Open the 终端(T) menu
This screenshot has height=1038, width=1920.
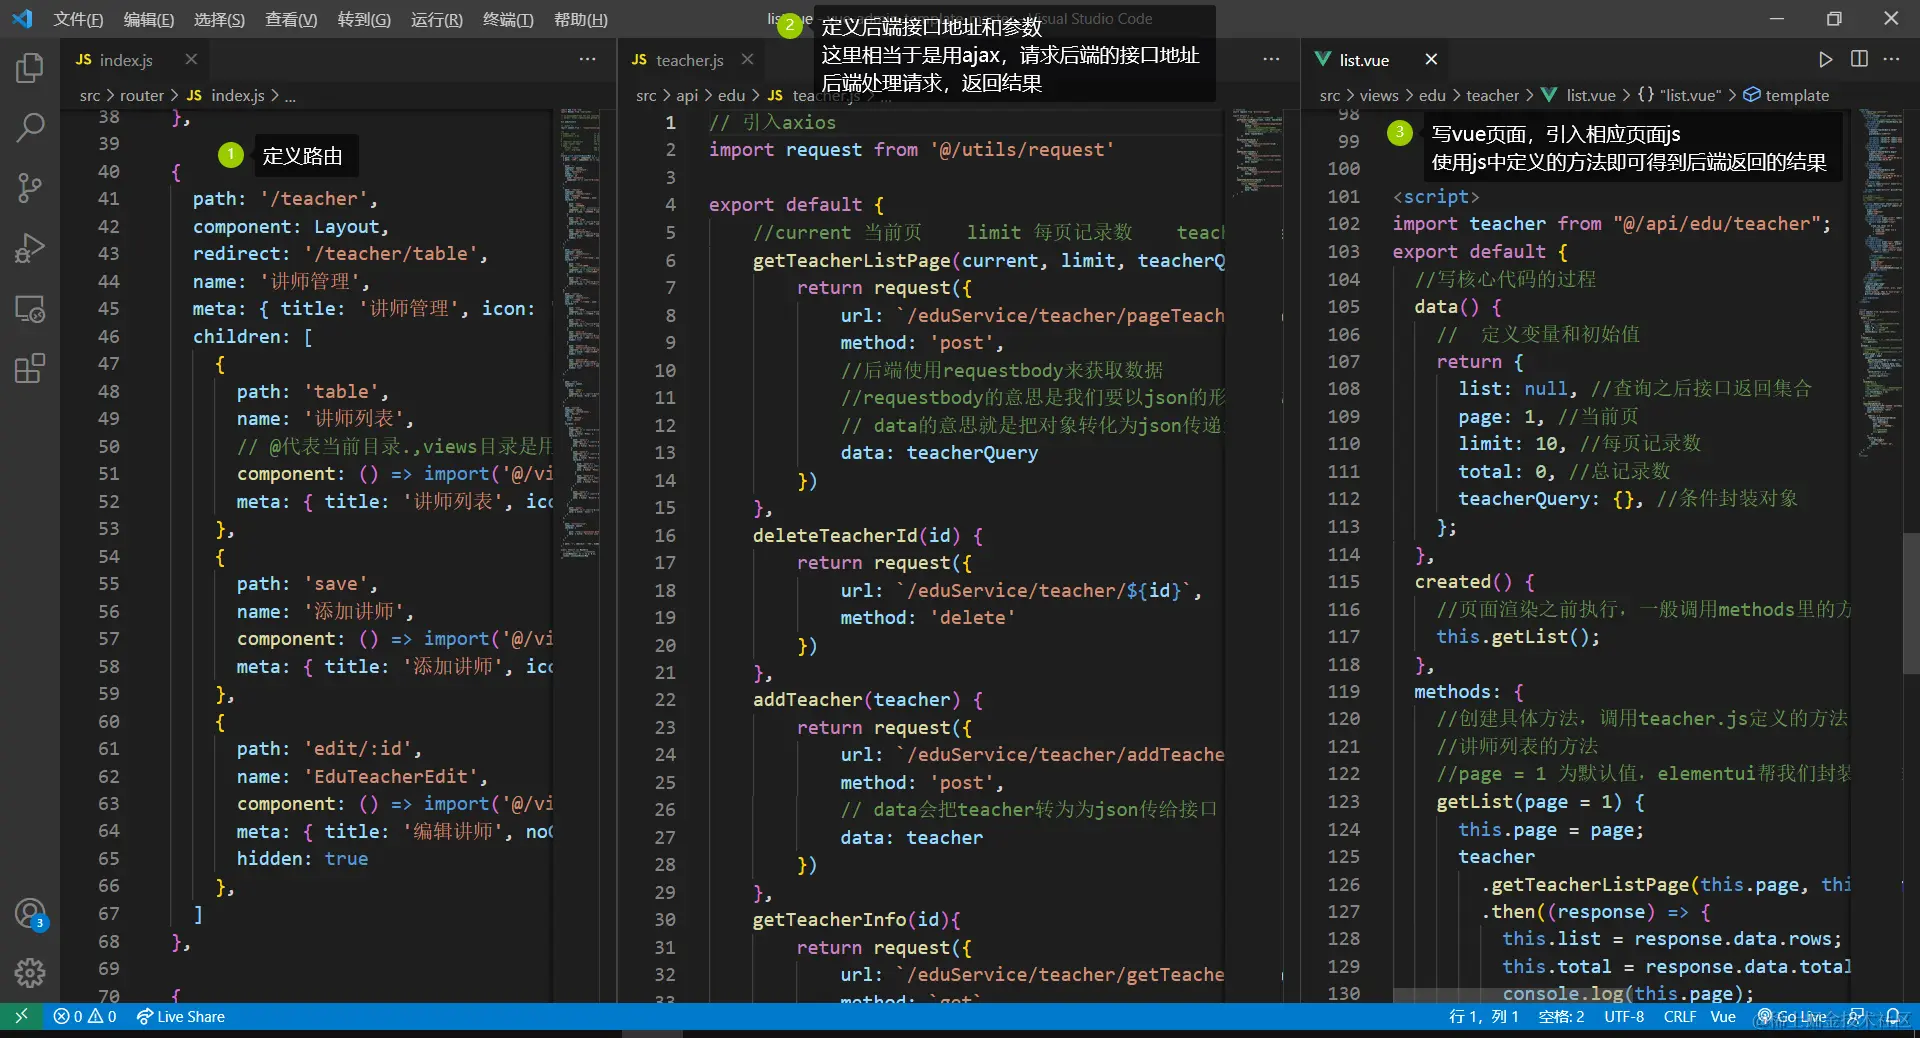tap(508, 20)
